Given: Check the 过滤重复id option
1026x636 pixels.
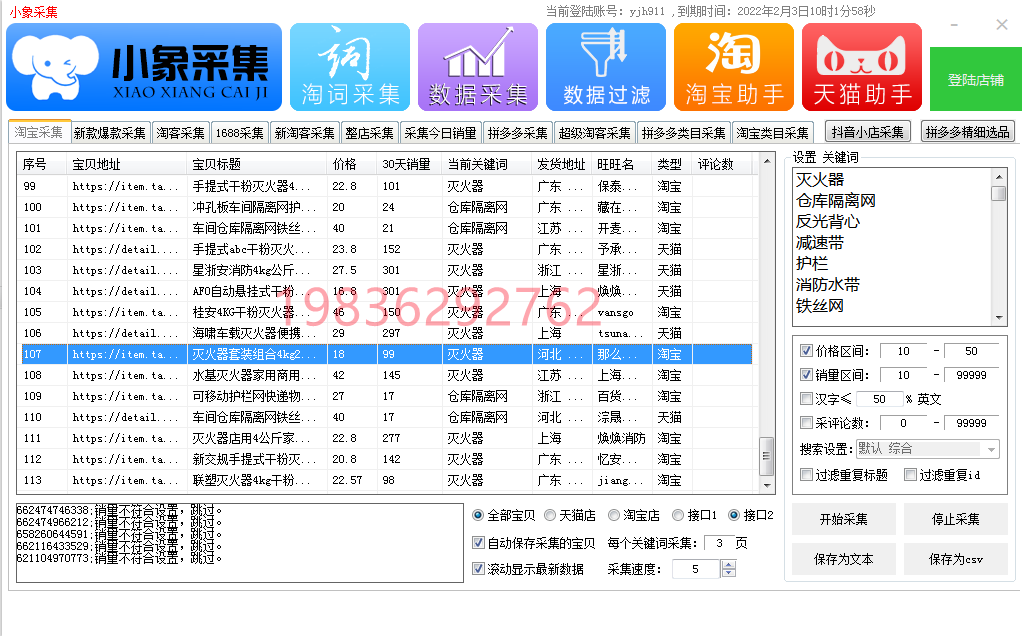Looking at the screenshot, I should pyautogui.click(x=910, y=474).
